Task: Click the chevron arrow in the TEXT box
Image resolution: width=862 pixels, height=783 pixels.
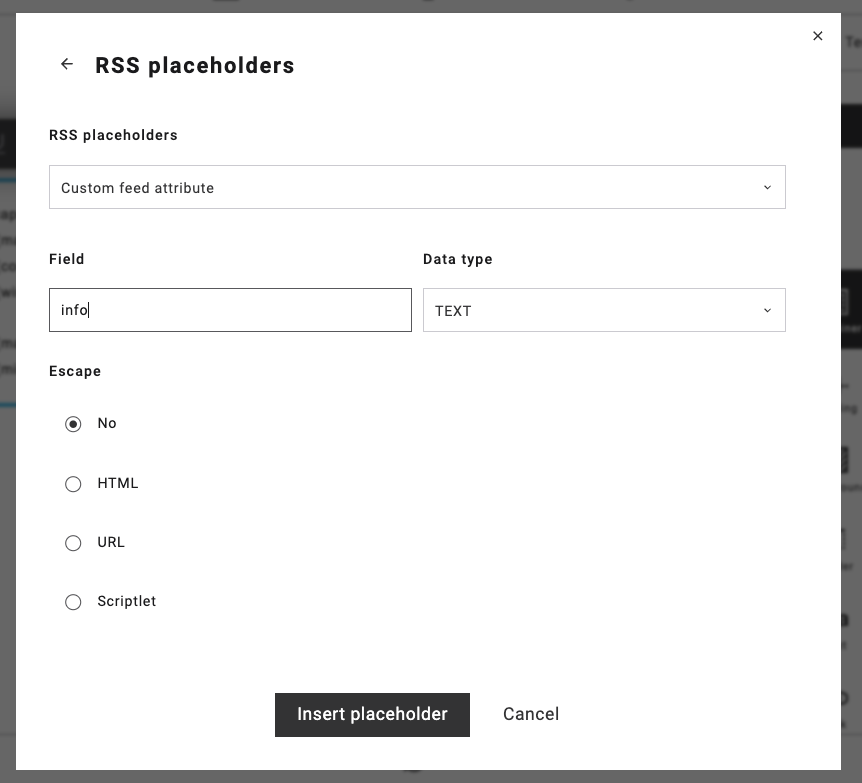Action: tap(767, 310)
